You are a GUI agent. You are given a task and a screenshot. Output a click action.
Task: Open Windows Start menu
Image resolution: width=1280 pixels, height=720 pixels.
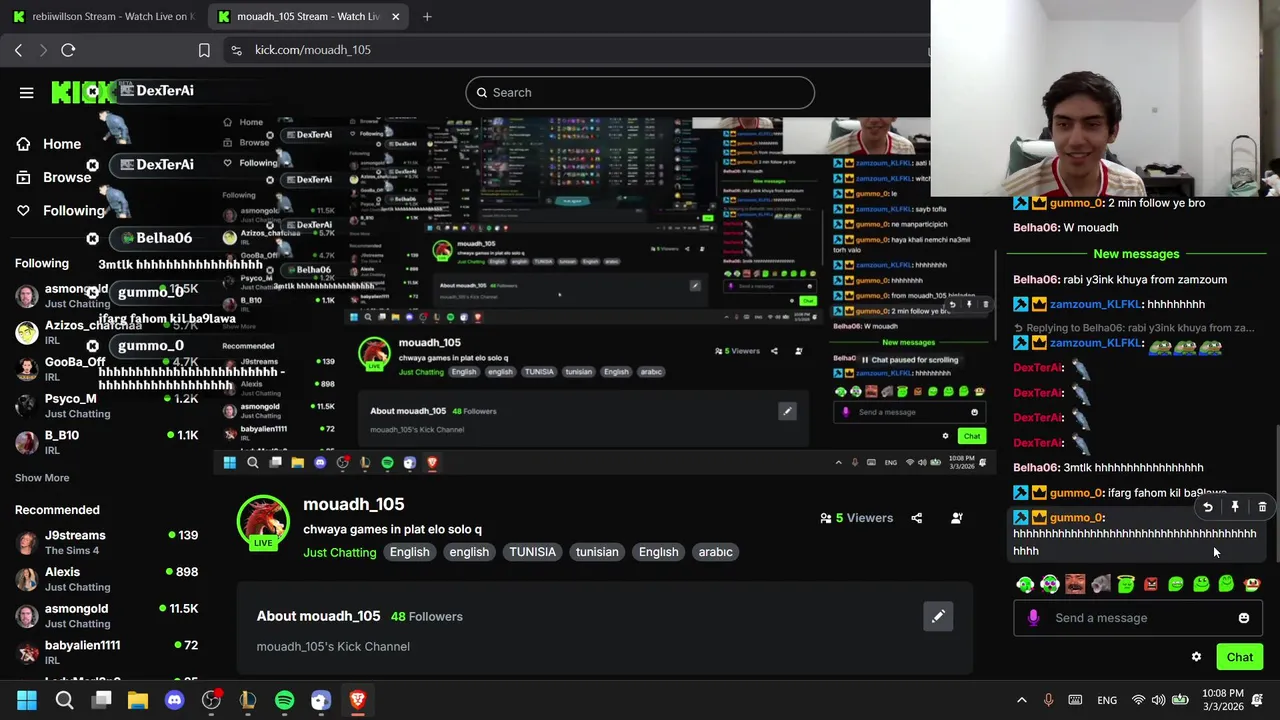27,700
